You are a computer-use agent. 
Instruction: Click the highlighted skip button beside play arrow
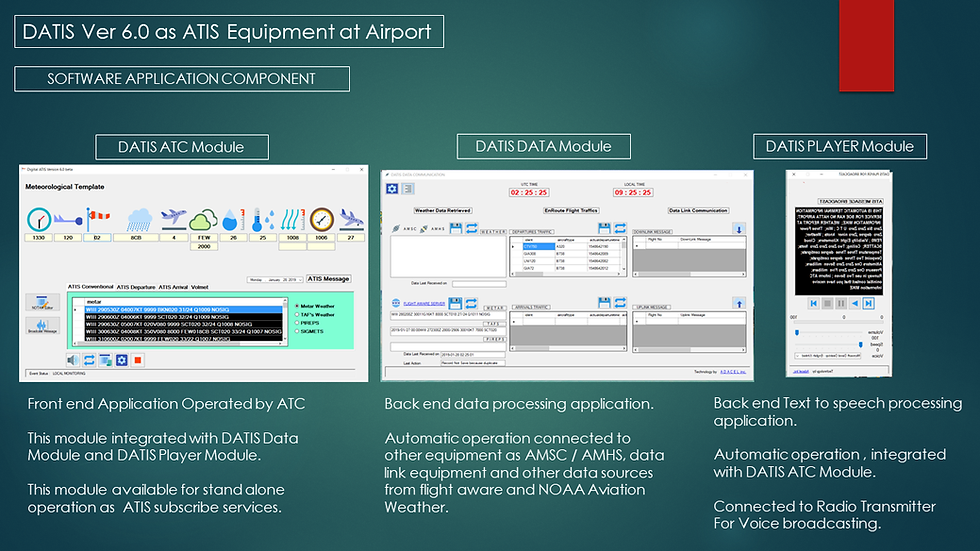click(x=868, y=304)
